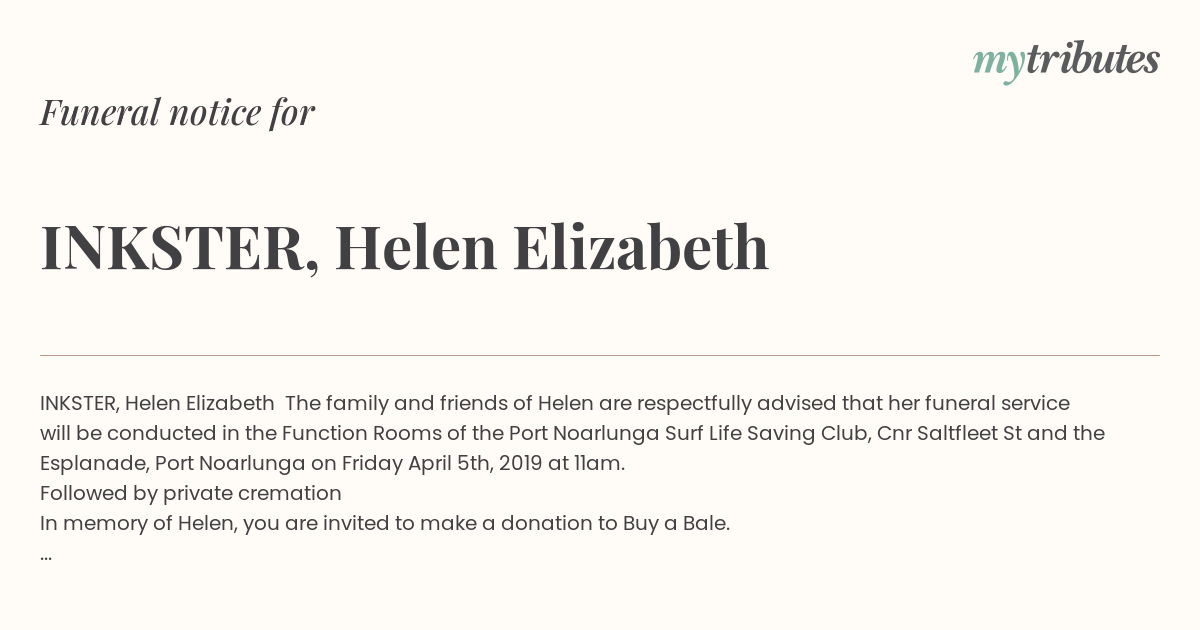Click the 'my' part of the logo
Viewport: 1200px width, 630px height.
click(998, 64)
